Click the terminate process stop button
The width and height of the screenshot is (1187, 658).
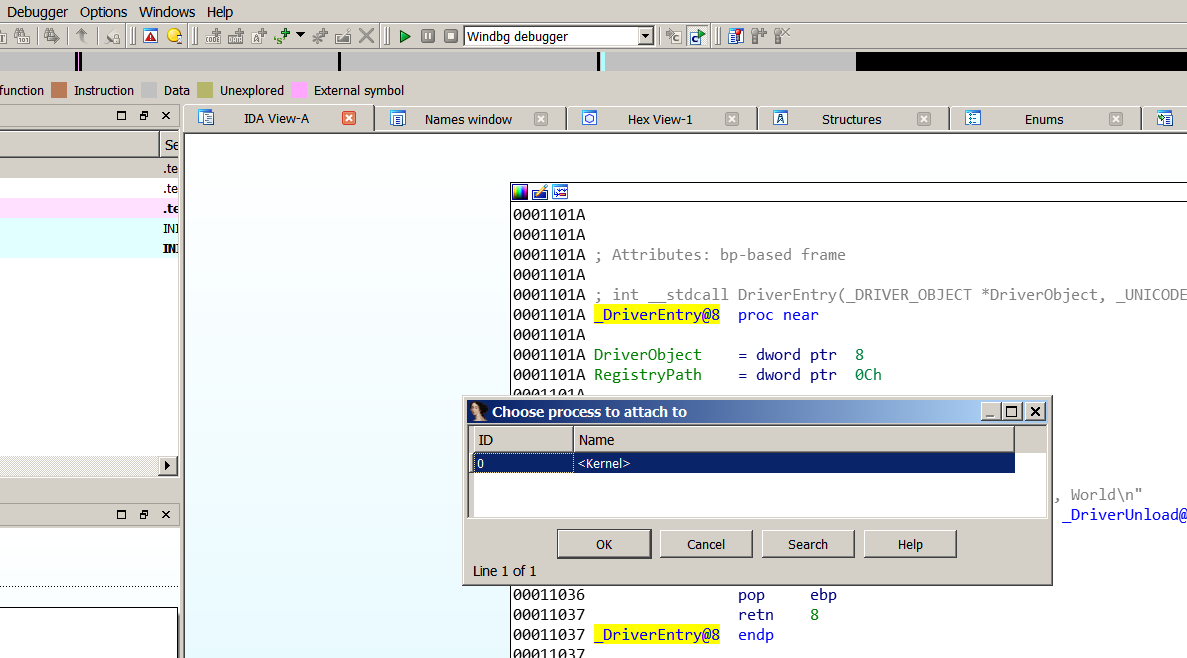click(451, 36)
